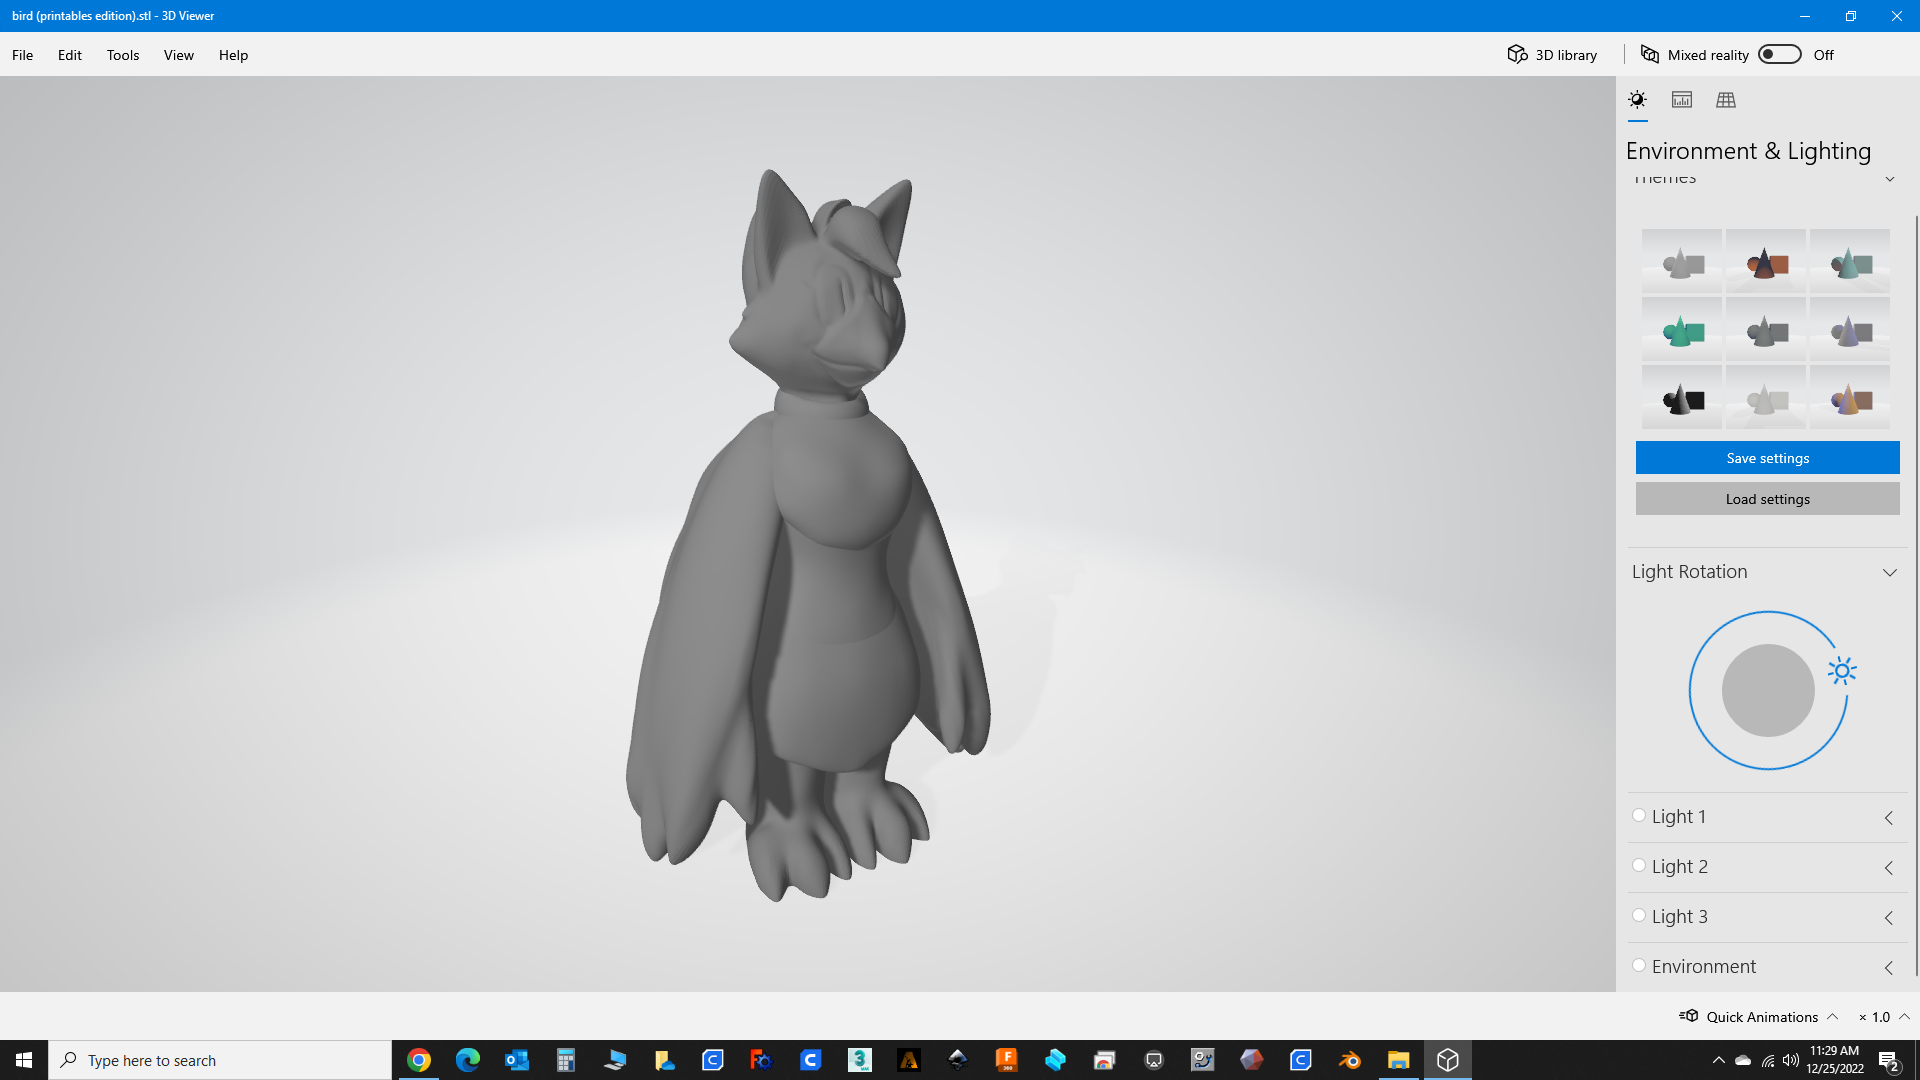Open the Help menu

coord(233,55)
